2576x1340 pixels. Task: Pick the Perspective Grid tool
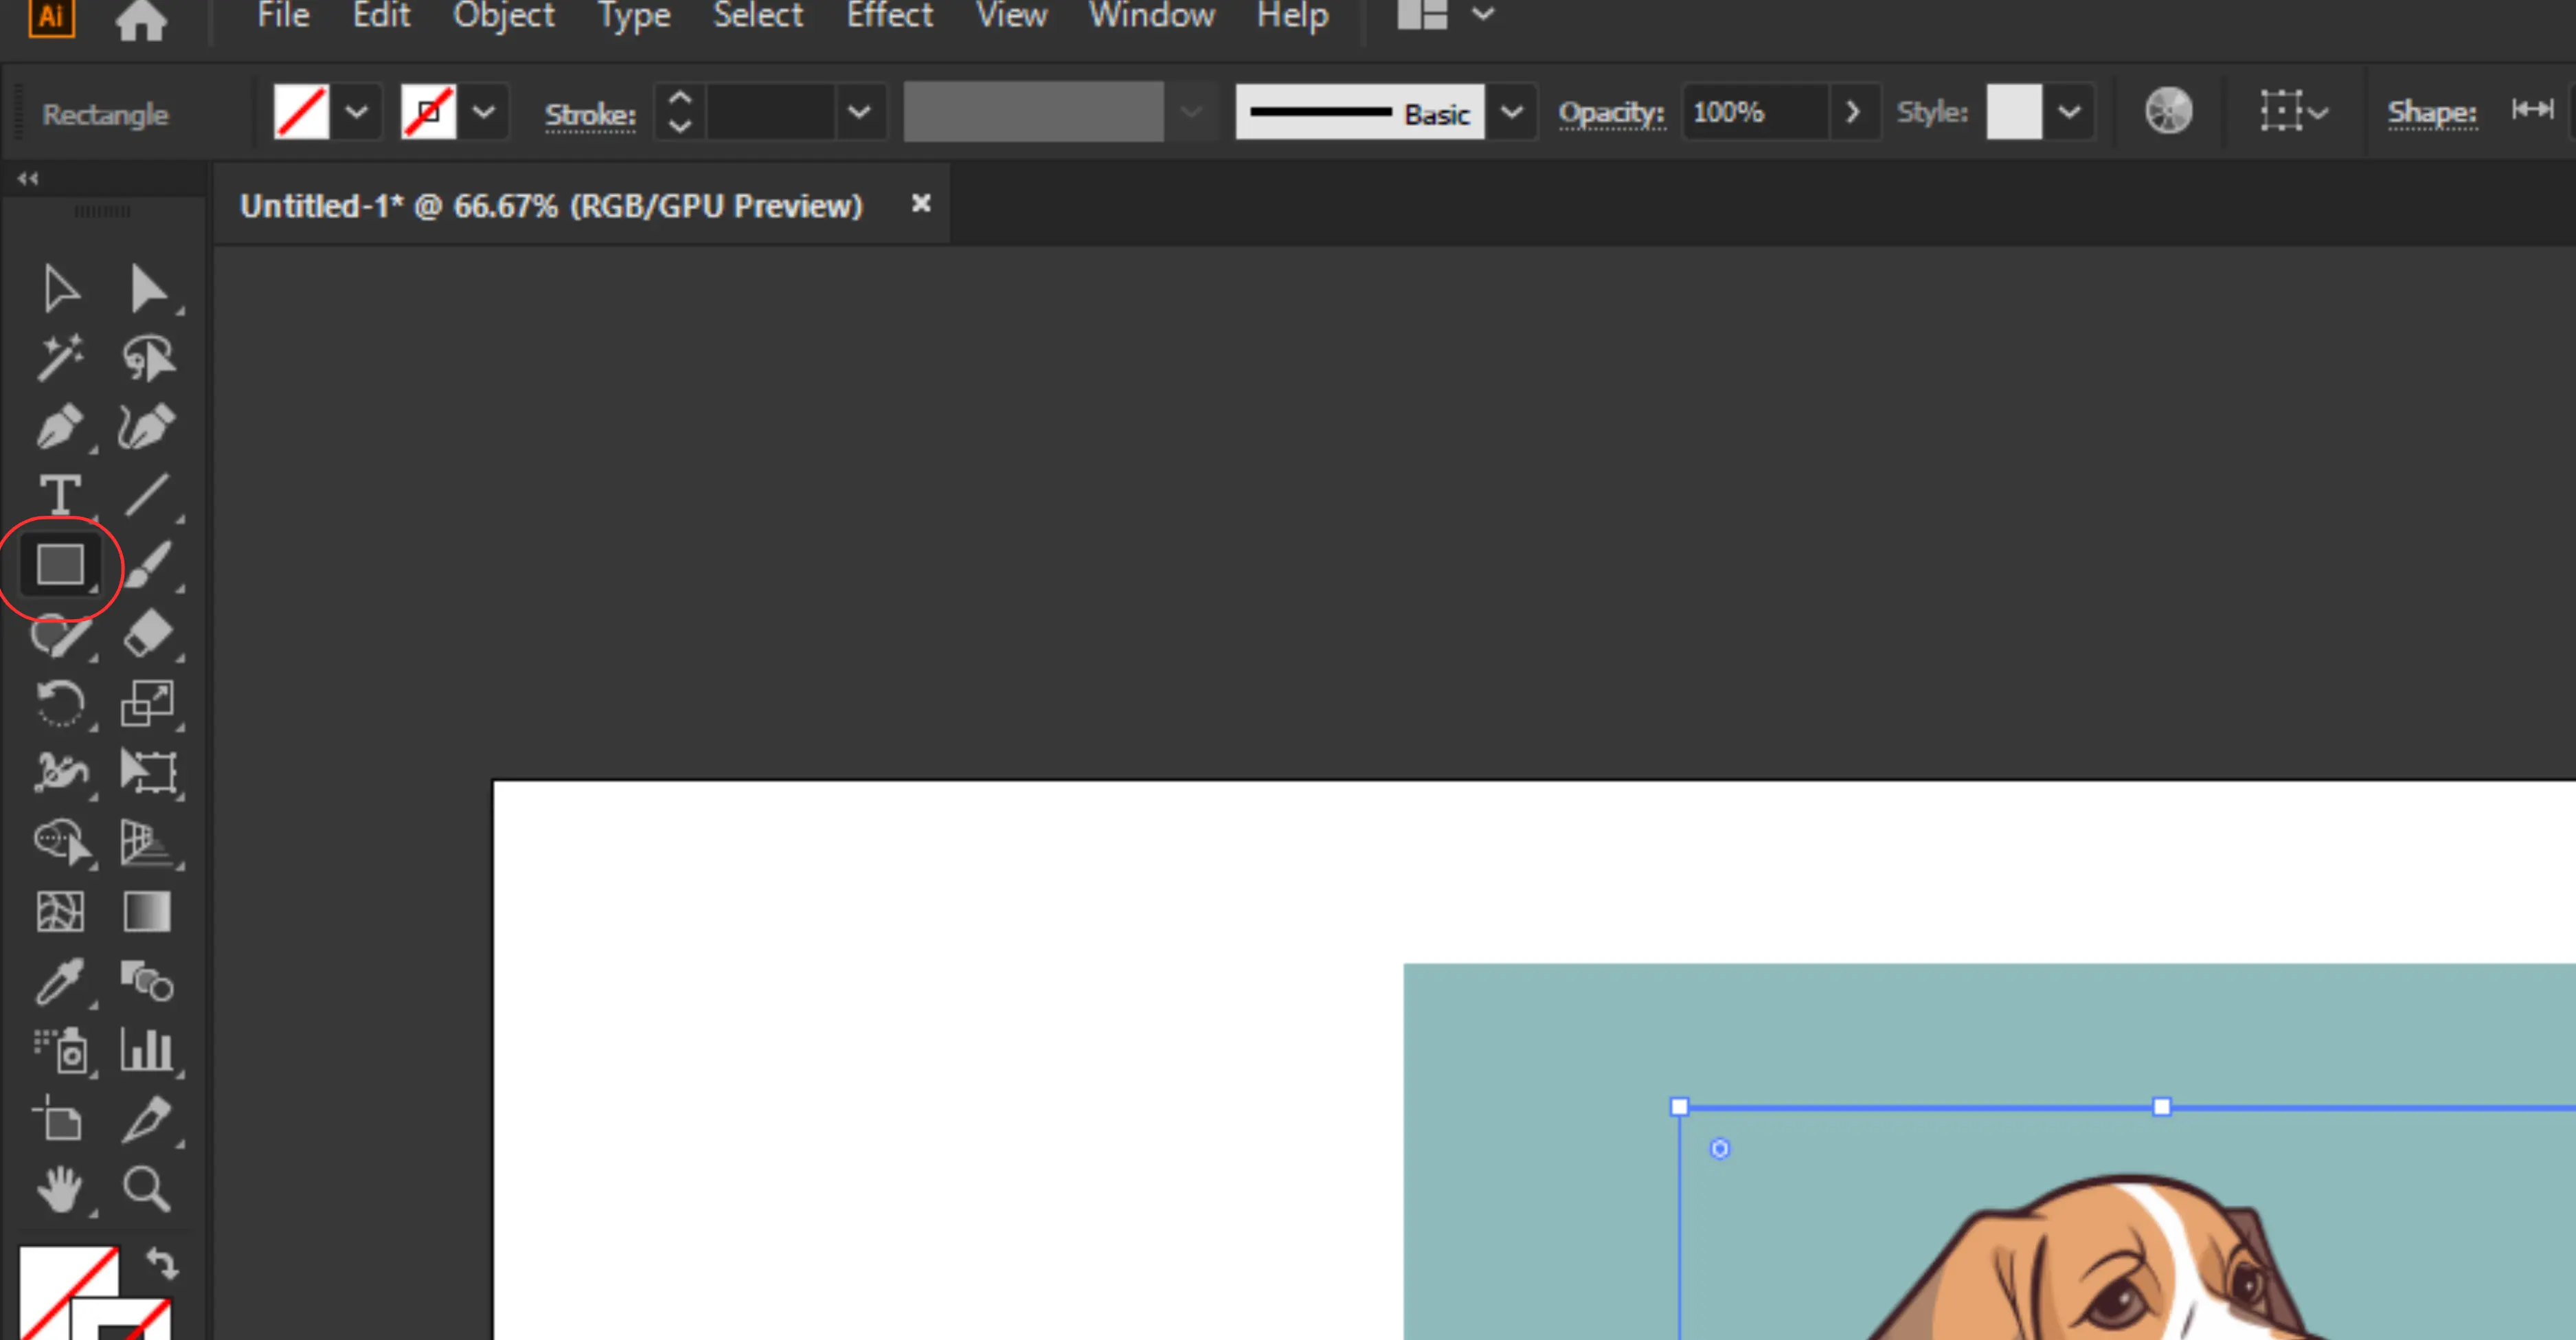click(x=148, y=842)
